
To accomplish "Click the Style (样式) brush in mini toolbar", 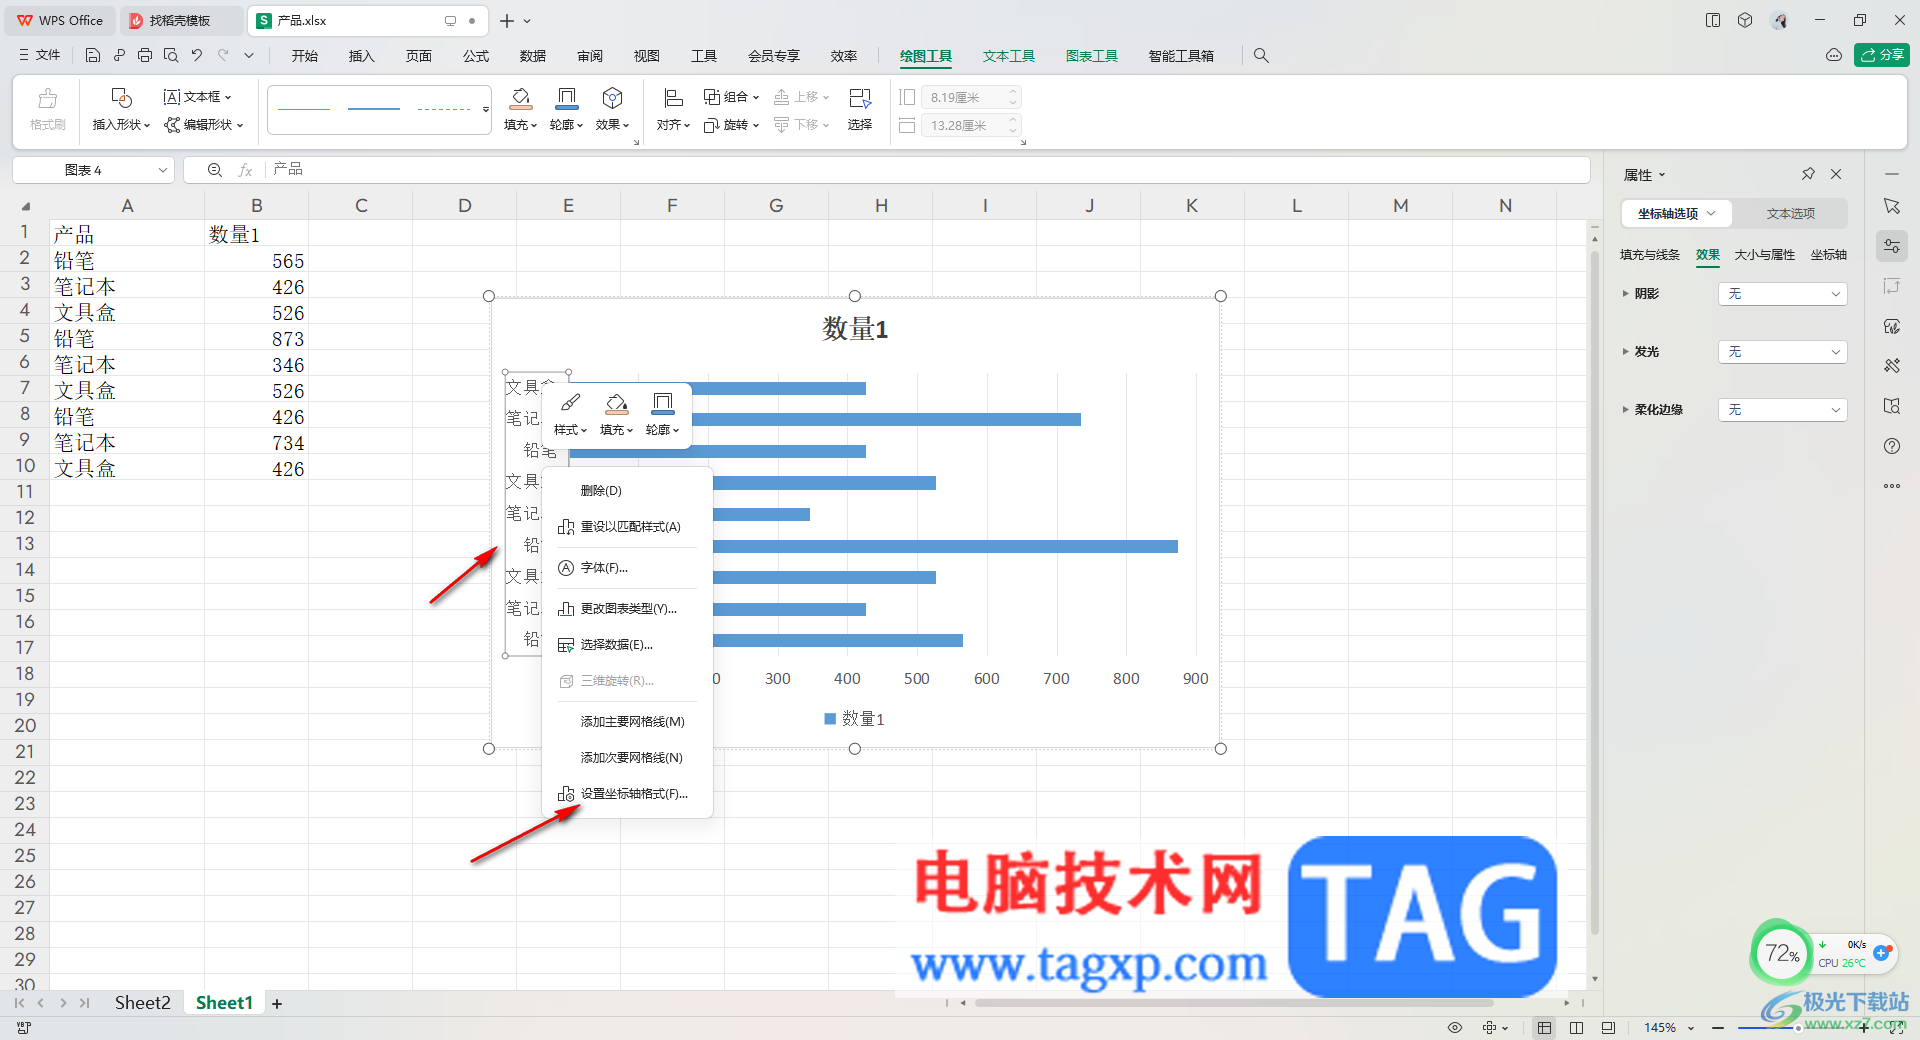I will point(570,403).
